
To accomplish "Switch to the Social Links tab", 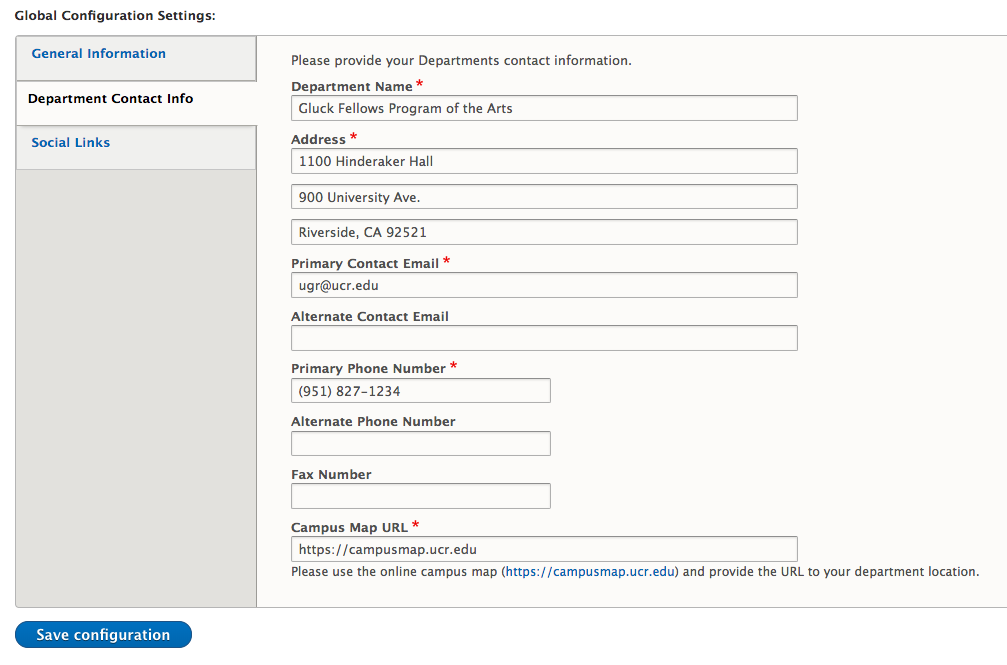I will 71,143.
